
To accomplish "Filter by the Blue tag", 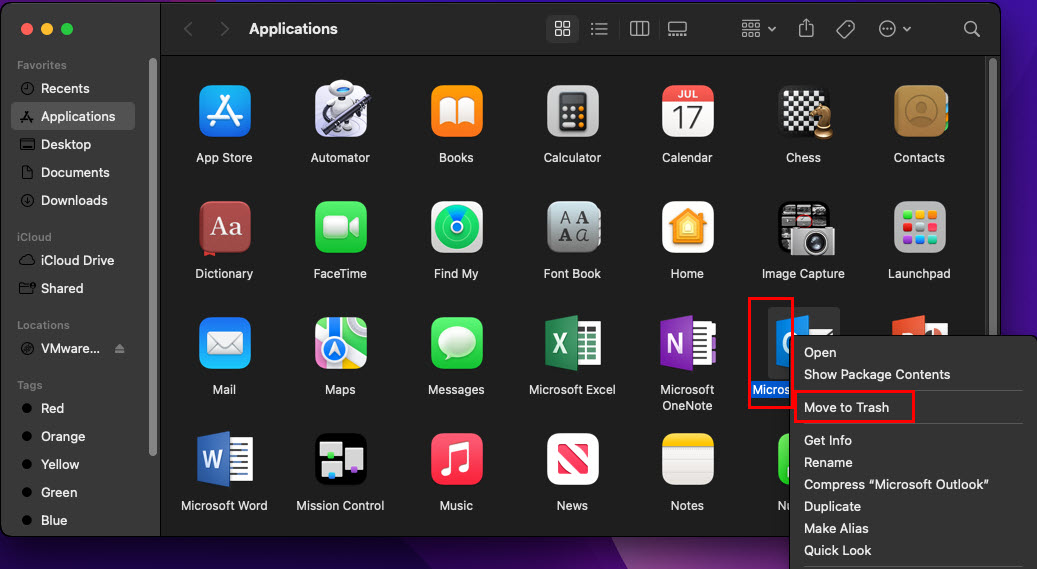I will coord(73,521).
